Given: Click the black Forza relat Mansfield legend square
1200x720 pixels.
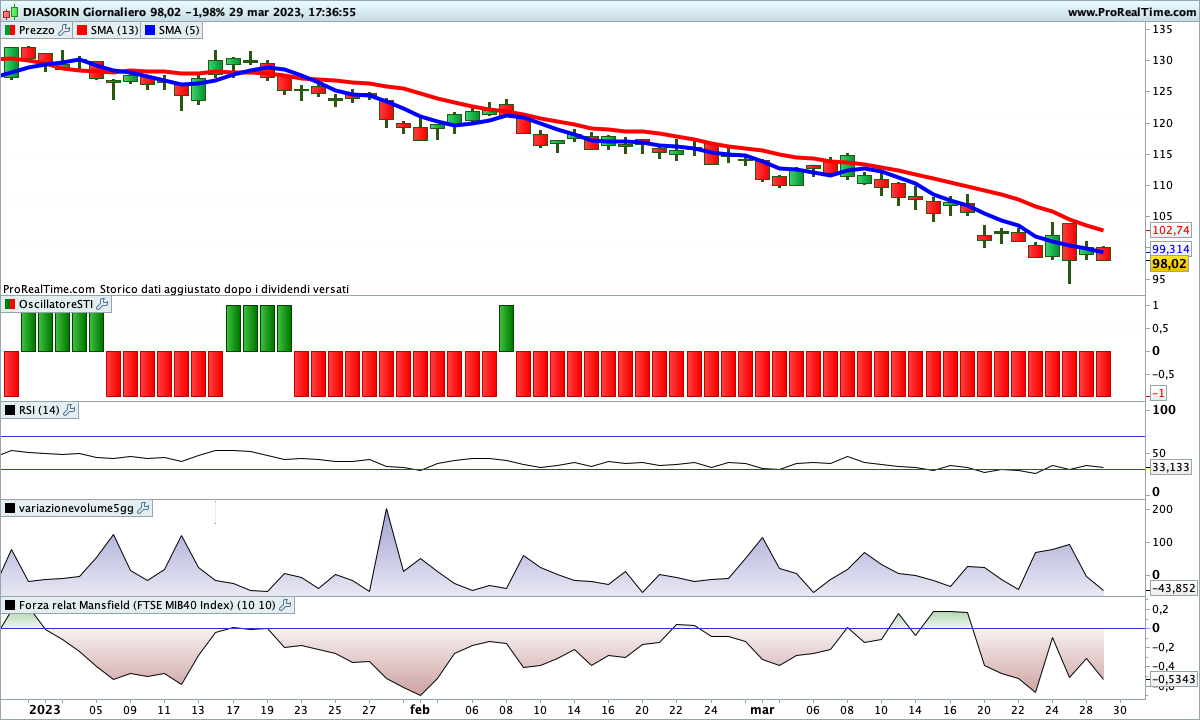Looking at the screenshot, I should [10, 605].
